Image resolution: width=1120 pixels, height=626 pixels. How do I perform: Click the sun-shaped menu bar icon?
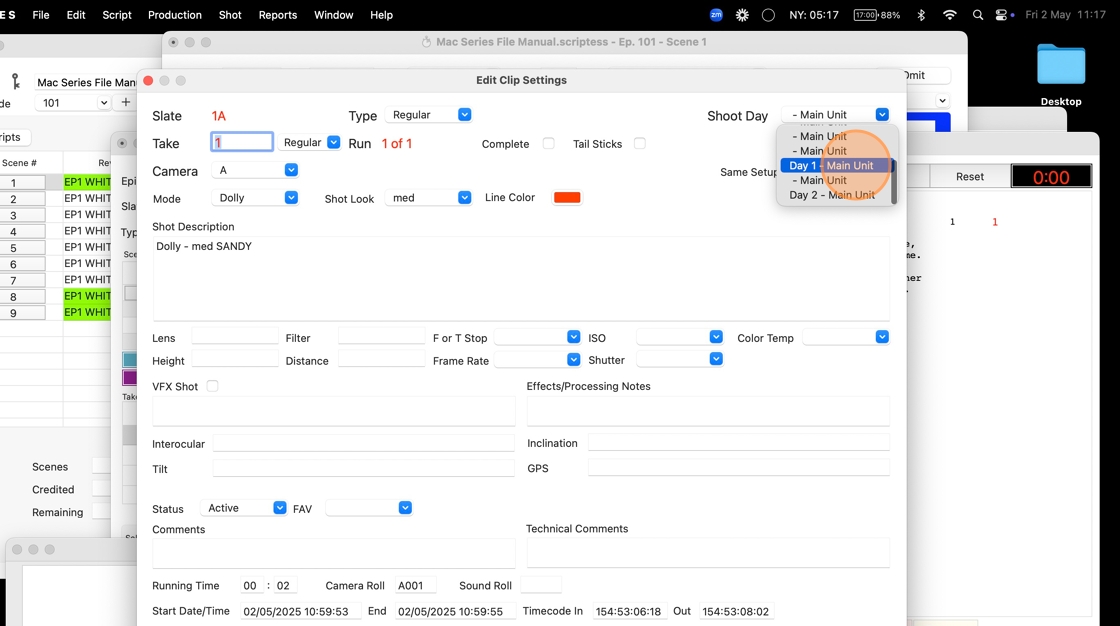tap(742, 14)
